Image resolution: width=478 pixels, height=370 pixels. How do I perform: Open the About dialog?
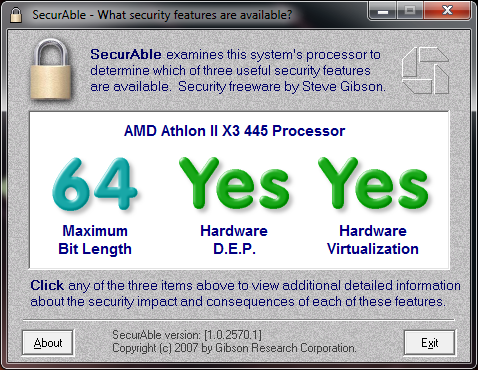coord(48,343)
